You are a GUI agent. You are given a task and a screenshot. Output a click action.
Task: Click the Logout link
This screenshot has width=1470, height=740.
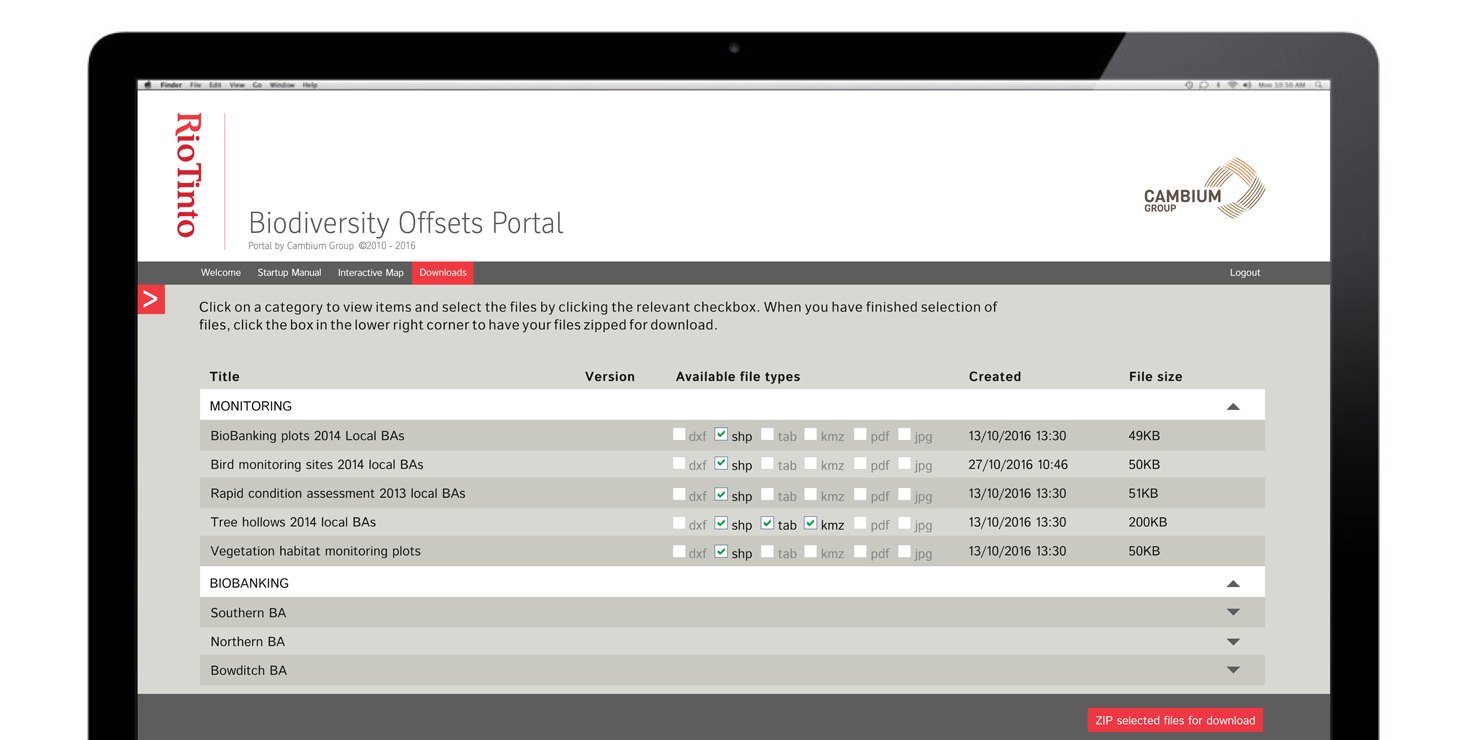pos(1244,273)
